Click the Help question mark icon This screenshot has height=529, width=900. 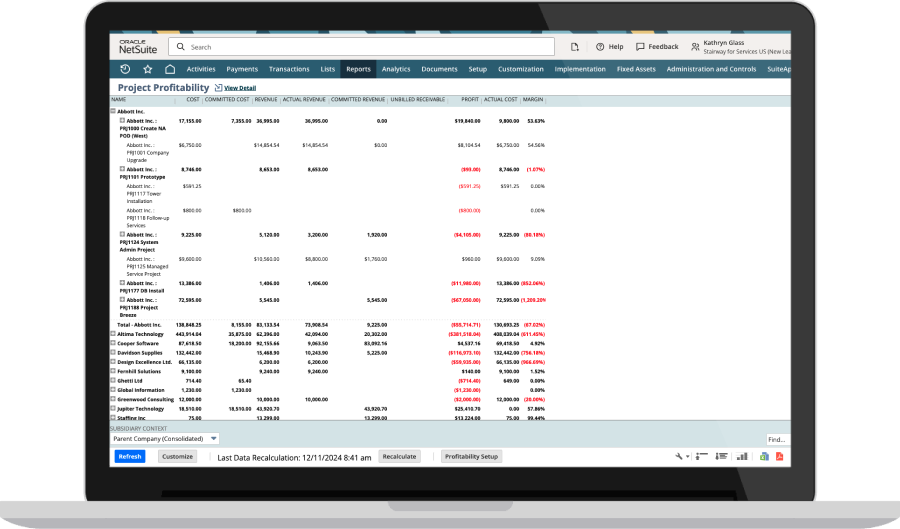(600, 46)
